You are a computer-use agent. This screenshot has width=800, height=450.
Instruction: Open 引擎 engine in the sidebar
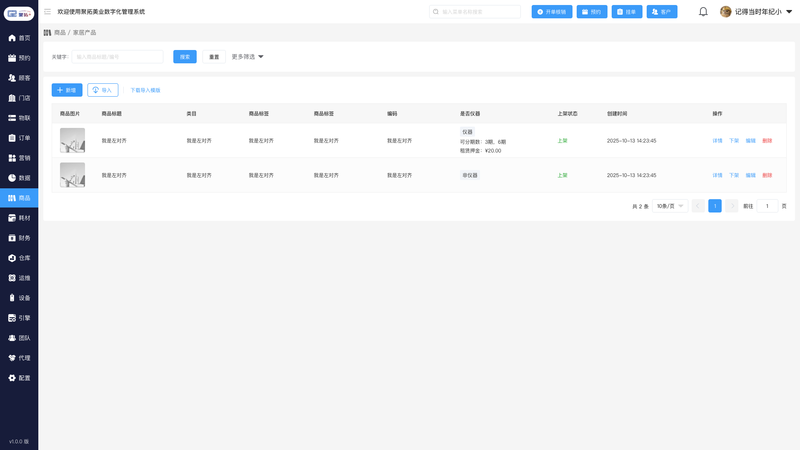tap(19, 318)
